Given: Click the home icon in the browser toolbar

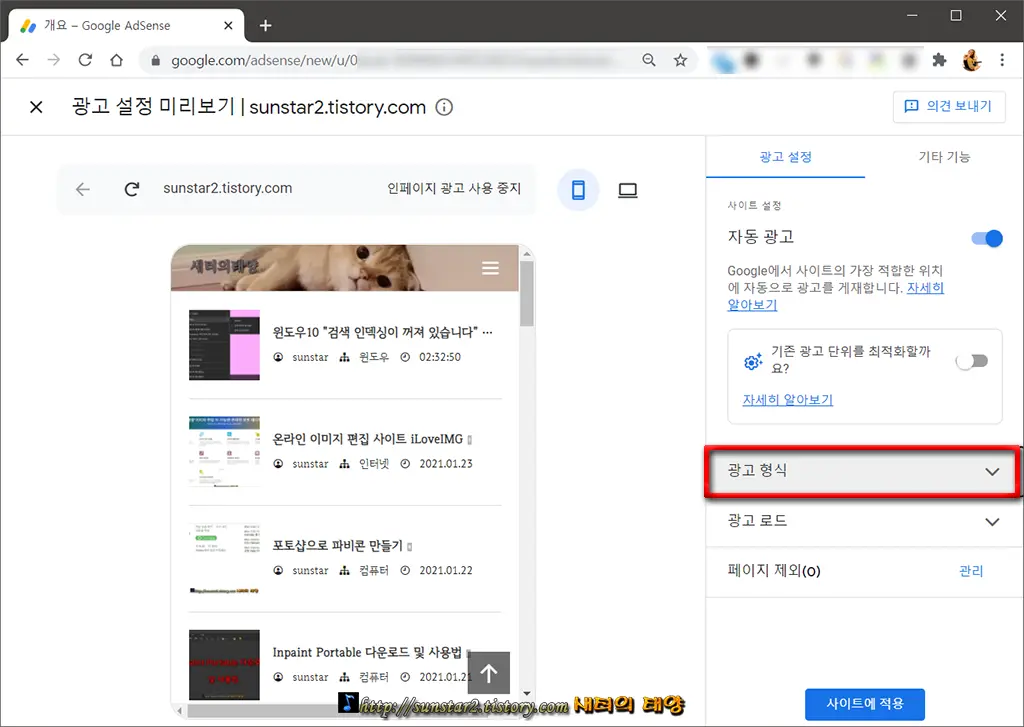Looking at the screenshot, I should click(114, 60).
